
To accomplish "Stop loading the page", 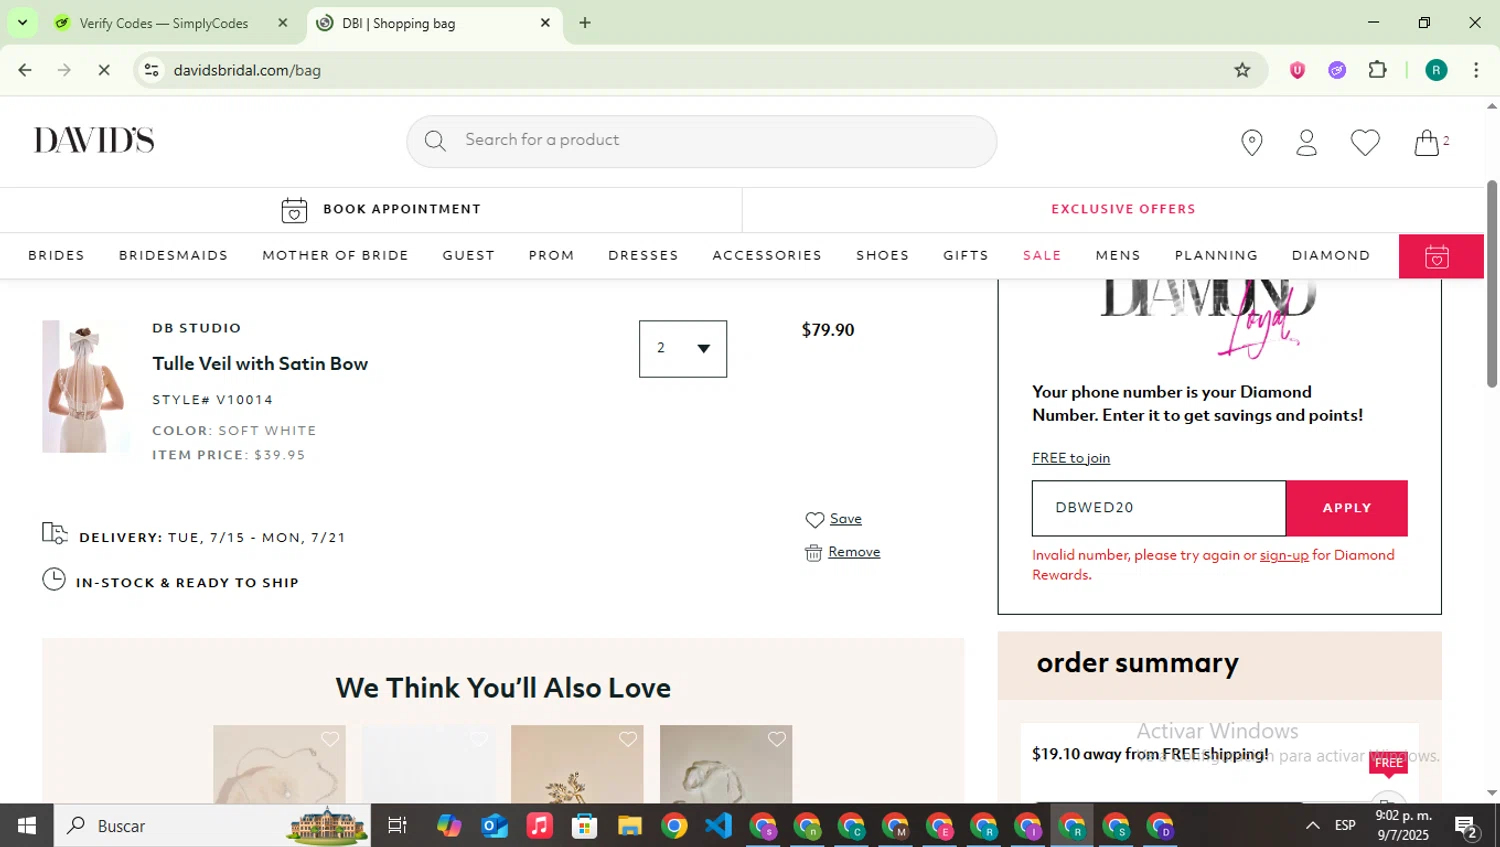I will (x=104, y=70).
